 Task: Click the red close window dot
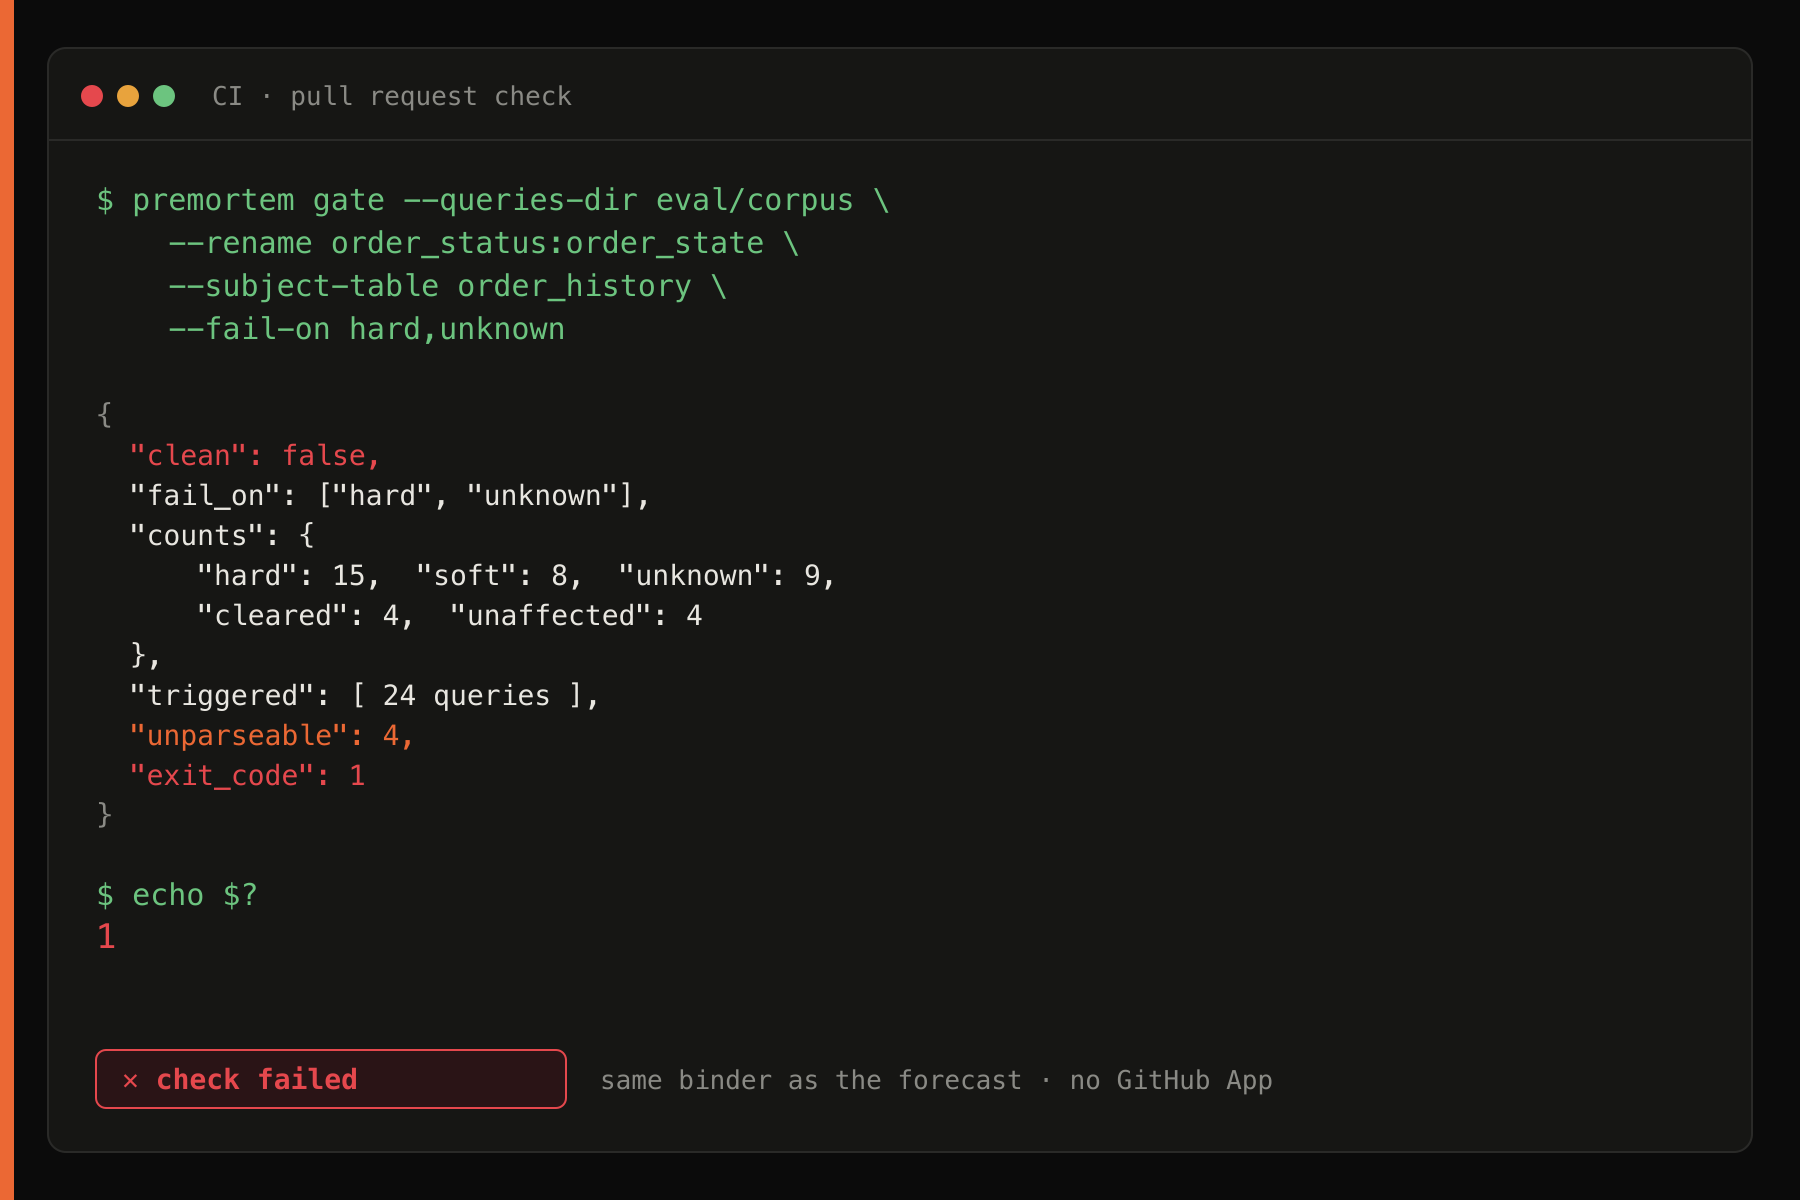click(x=92, y=96)
